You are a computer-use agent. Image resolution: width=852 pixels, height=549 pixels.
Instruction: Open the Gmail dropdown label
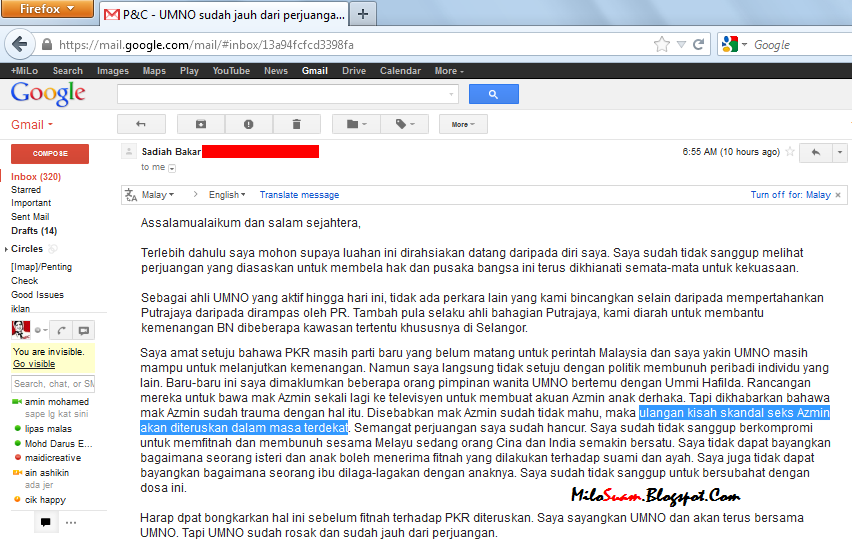click(x=32, y=124)
